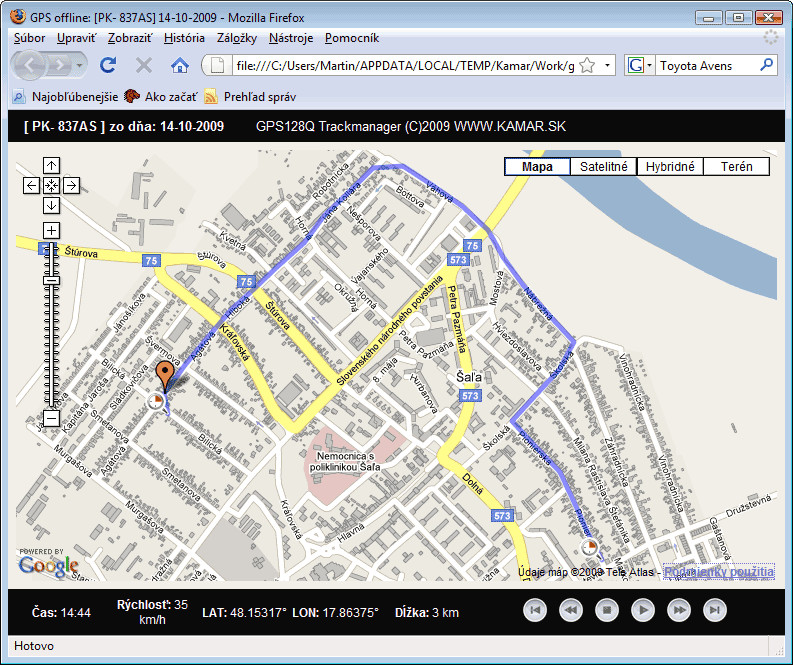Pan the map left with arrow button
Viewport: 793px width, 665px height.
tap(31, 186)
